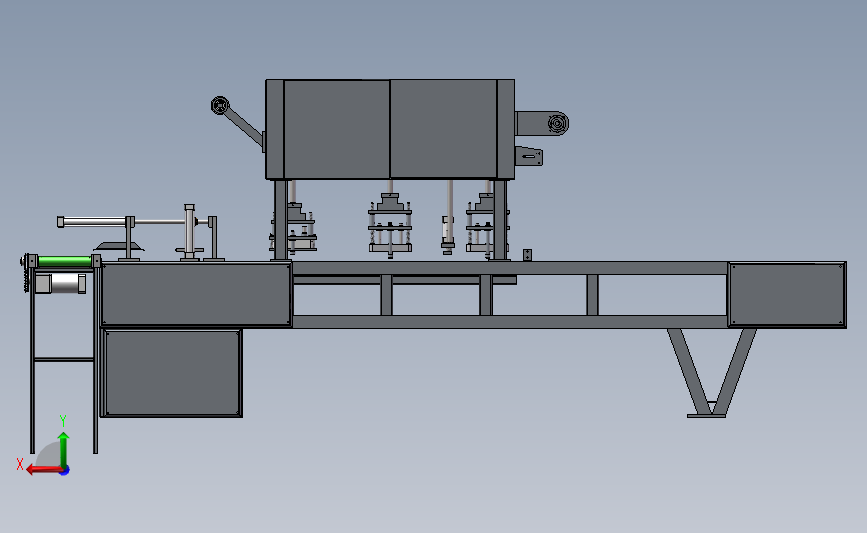Screen dimensions: 867x533
Task: Select the upper left cabinet panel beside frame
Action: (196, 294)
